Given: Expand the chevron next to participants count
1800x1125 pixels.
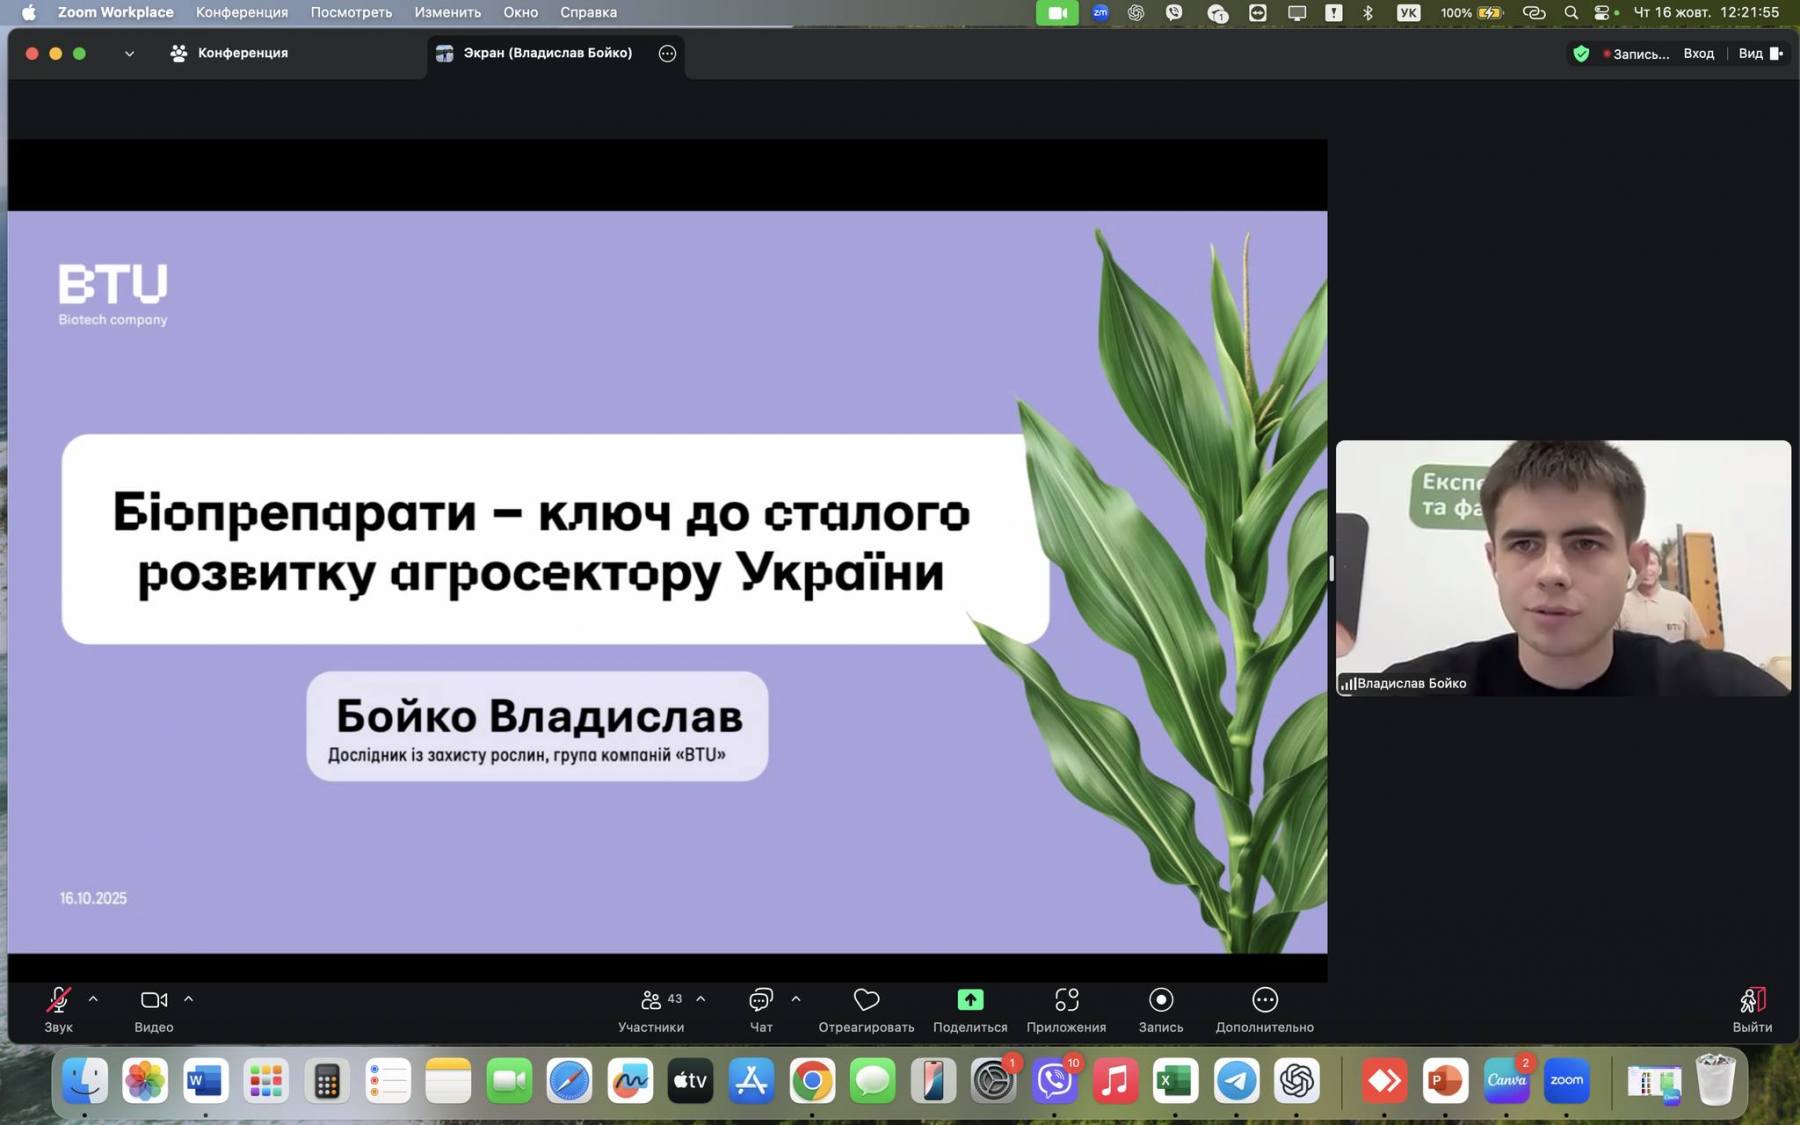Looking at the screenshot, I should [x=700, y=999].
